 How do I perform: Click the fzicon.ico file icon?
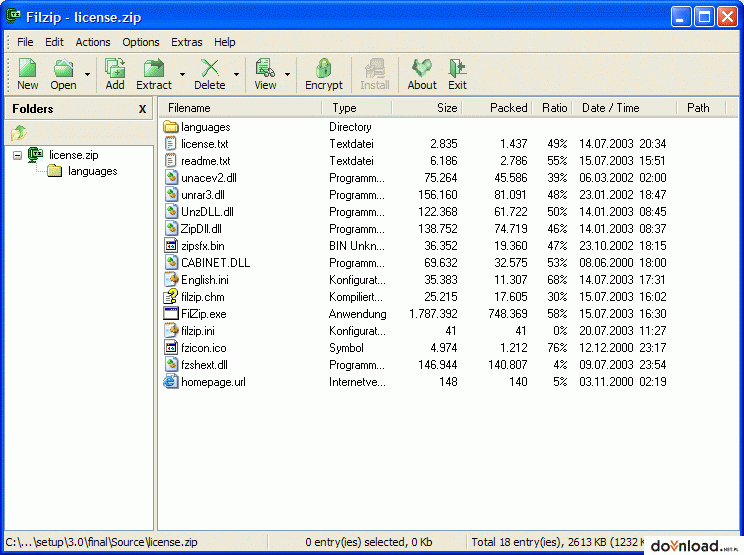pyautogui.click(x=171, y=348)
